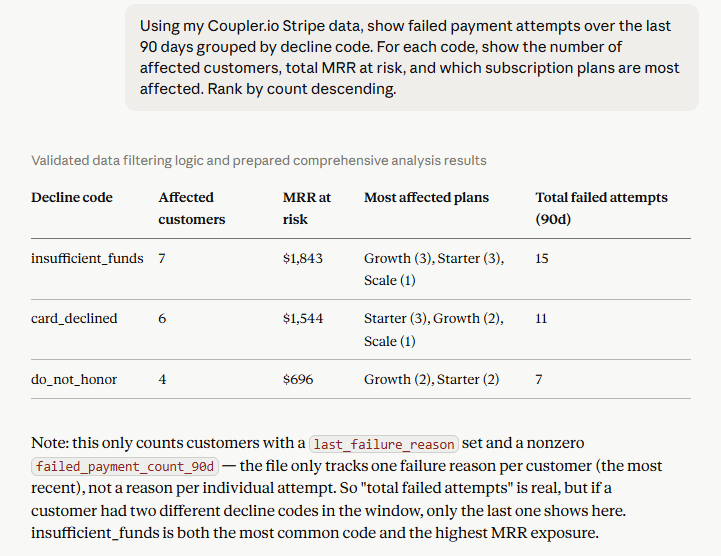This screenshot has width=721, height=556.
Task: Click the user prompt message bubble
Action: click(x=412, y=57)
